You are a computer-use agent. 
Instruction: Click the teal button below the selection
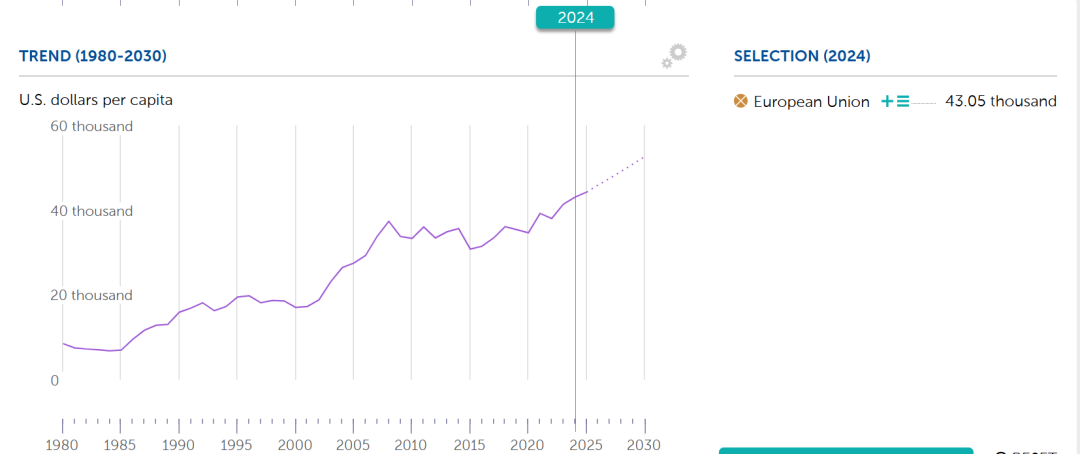[845, 451]
